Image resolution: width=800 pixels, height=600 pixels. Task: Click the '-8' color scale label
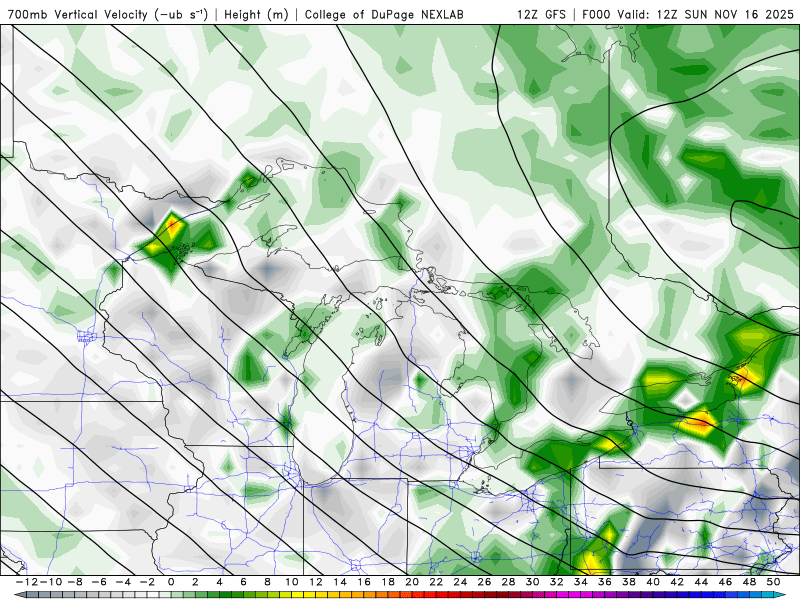click(x=75, y=582)
